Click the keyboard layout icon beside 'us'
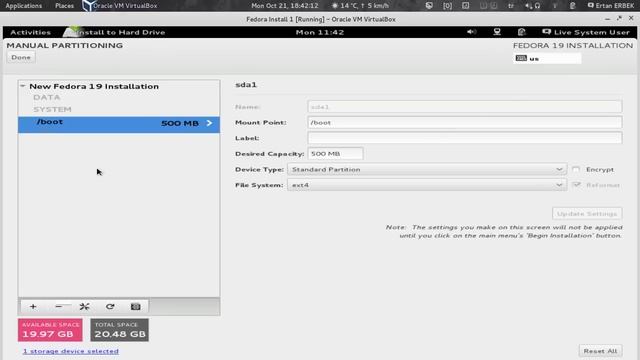 (x=521, y=58)
